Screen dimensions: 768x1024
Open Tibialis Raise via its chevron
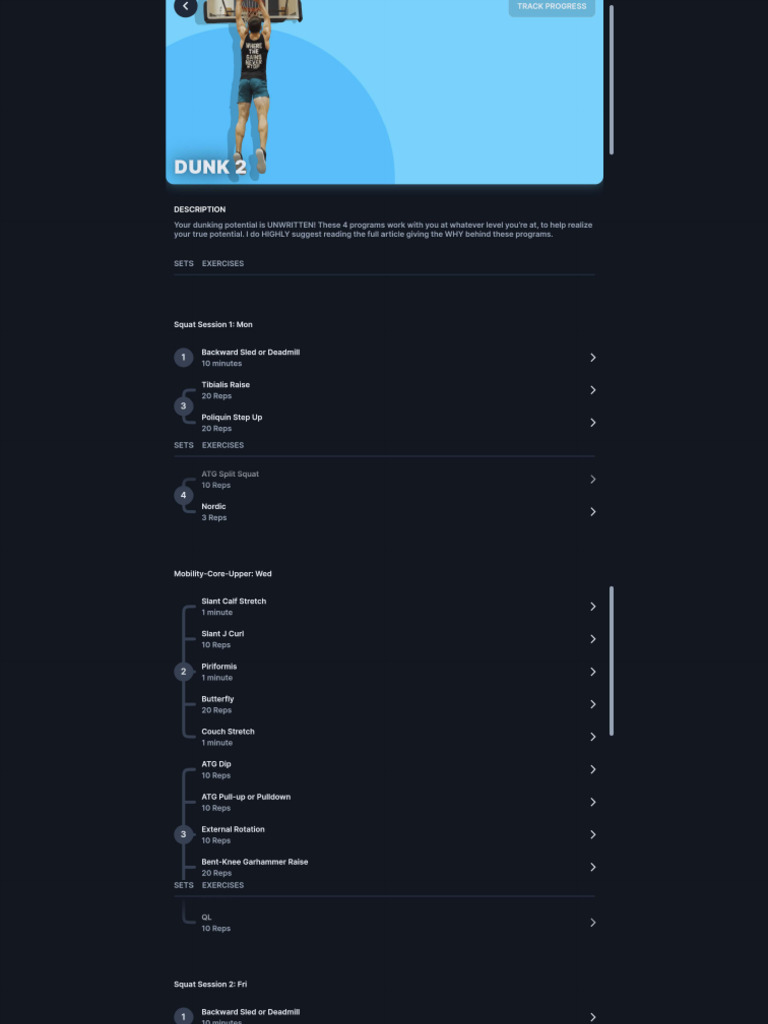coord(592,390)
